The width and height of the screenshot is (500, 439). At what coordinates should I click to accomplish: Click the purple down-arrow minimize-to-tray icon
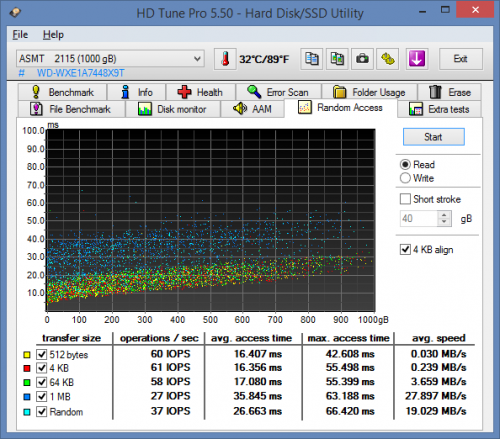tap(417, 59)
